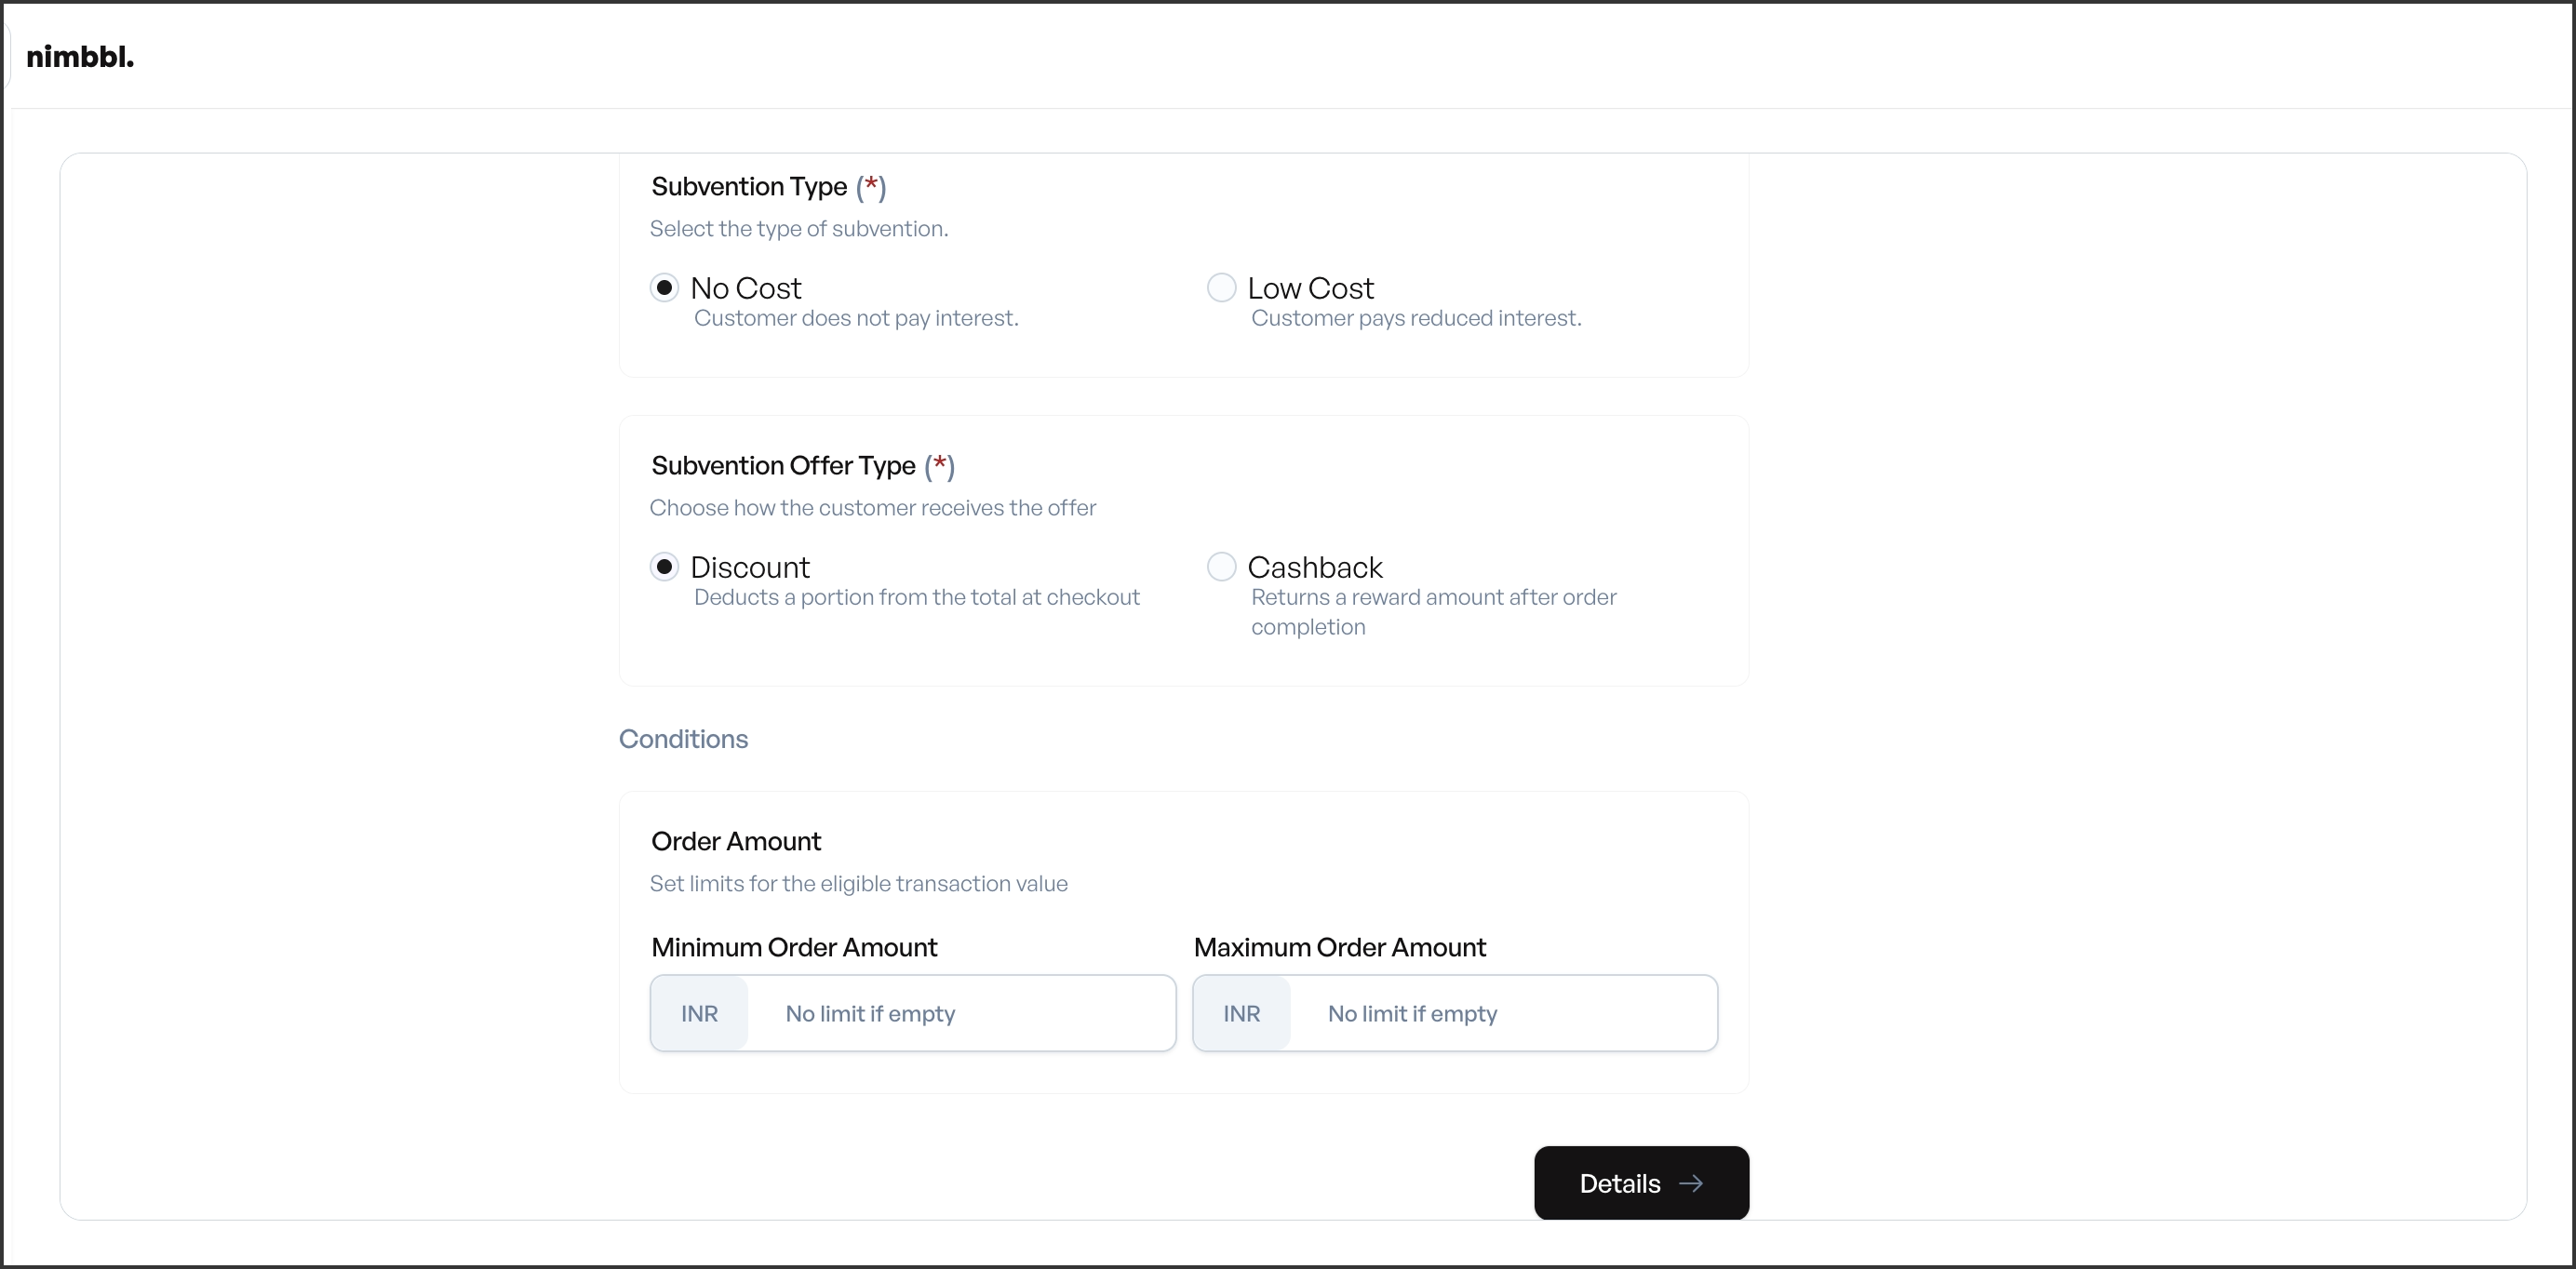The width and height of the screenshot is (2576, 1269).
Task: Click the Subvention Type heading
Action: pos(746,187)
